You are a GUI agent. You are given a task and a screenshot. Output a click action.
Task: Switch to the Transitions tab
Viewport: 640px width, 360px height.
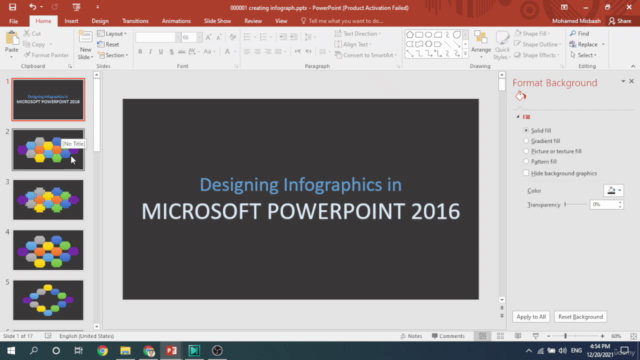coord(135,21)
